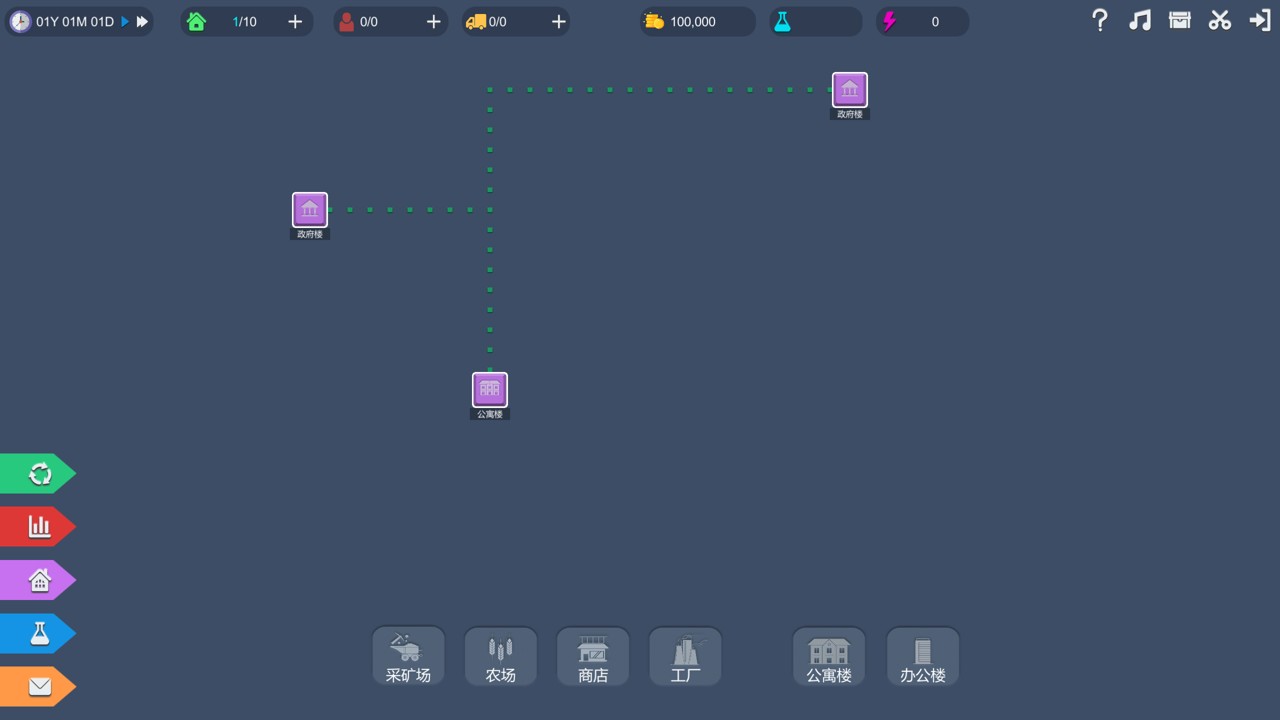
Task: Toggle fast-forward speed next to the date
Action: 142,21
